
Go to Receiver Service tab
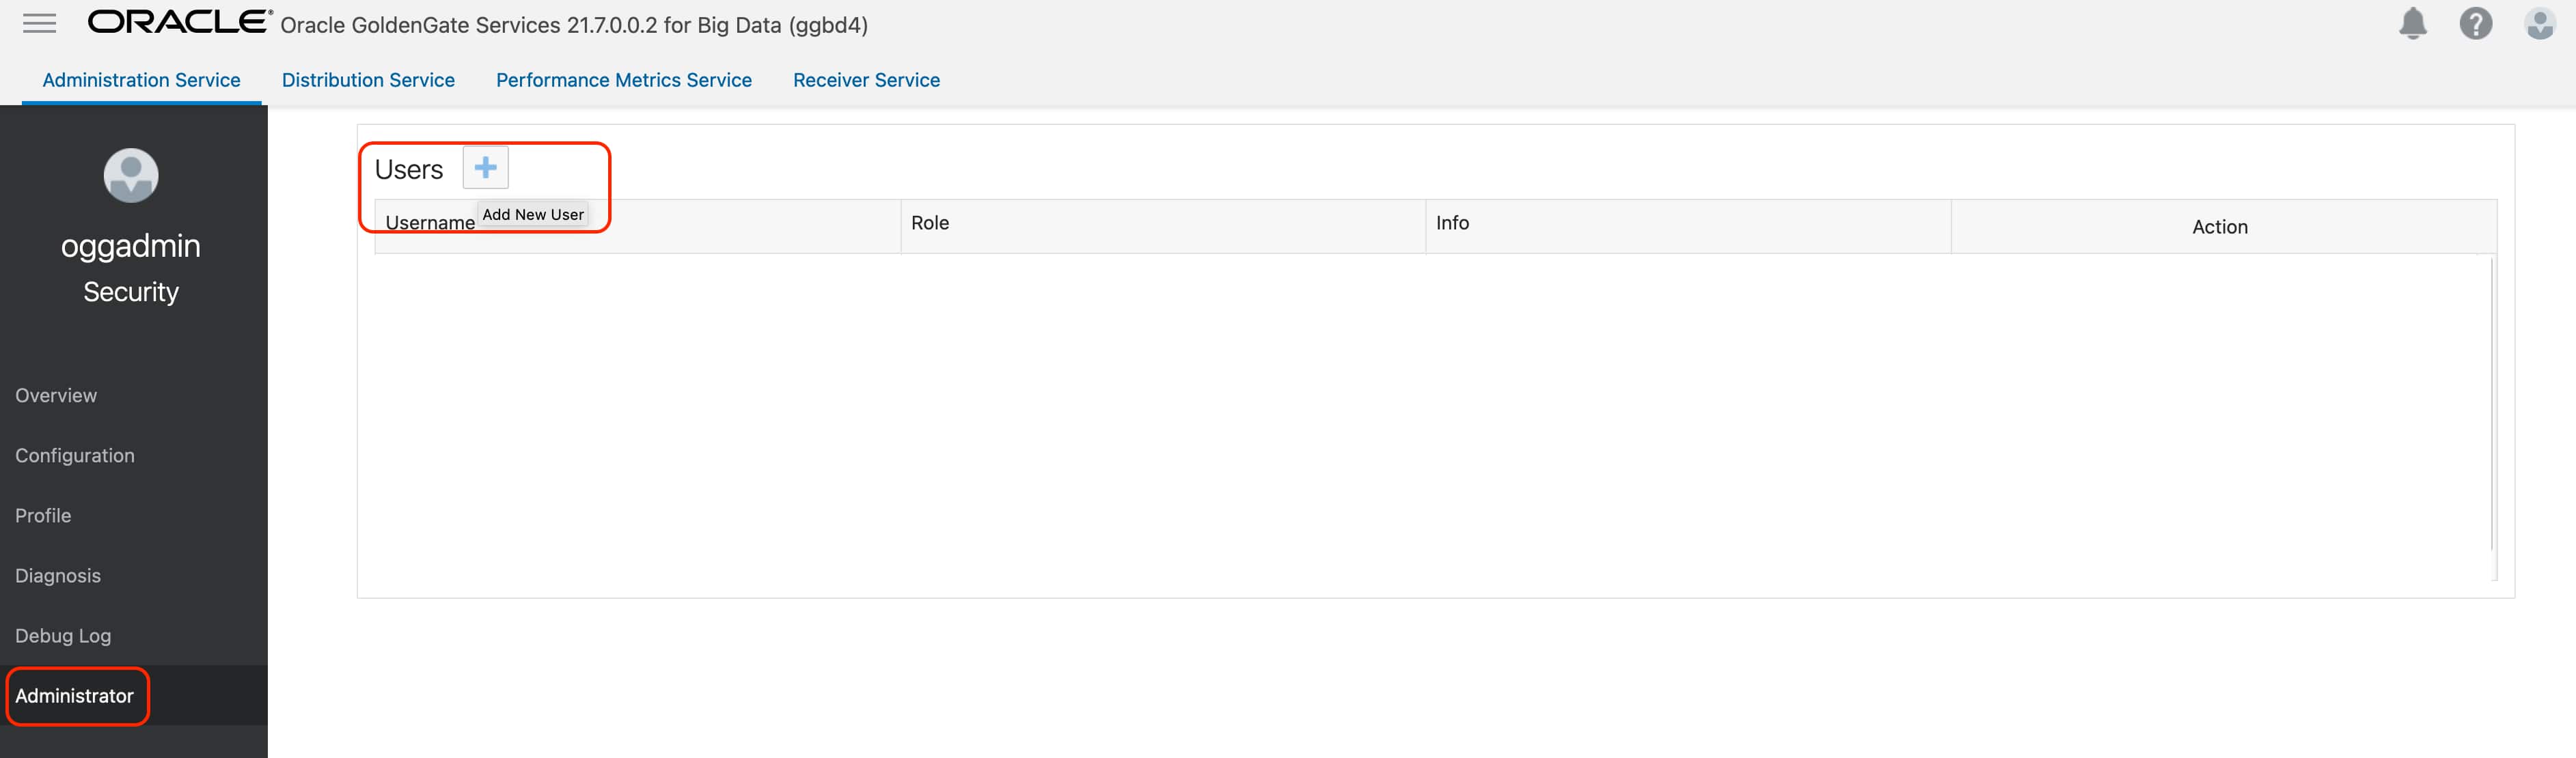(x=866, y=80)
